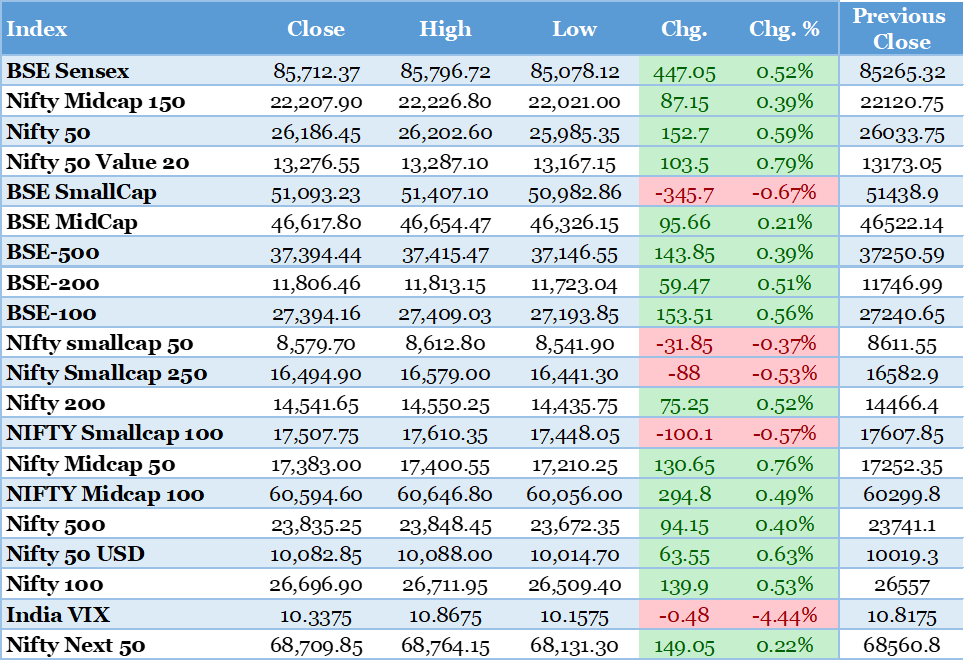Select NIFTY Smallcap 100's -0.57% cell

pos(784,433)
